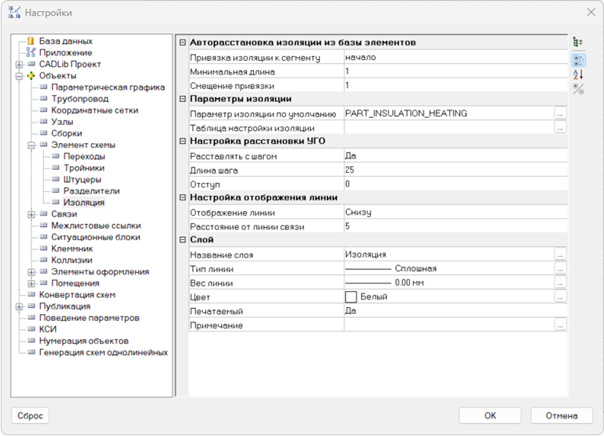
Task: Open the Цвет ellipsis picker
Action: (560, 297)
